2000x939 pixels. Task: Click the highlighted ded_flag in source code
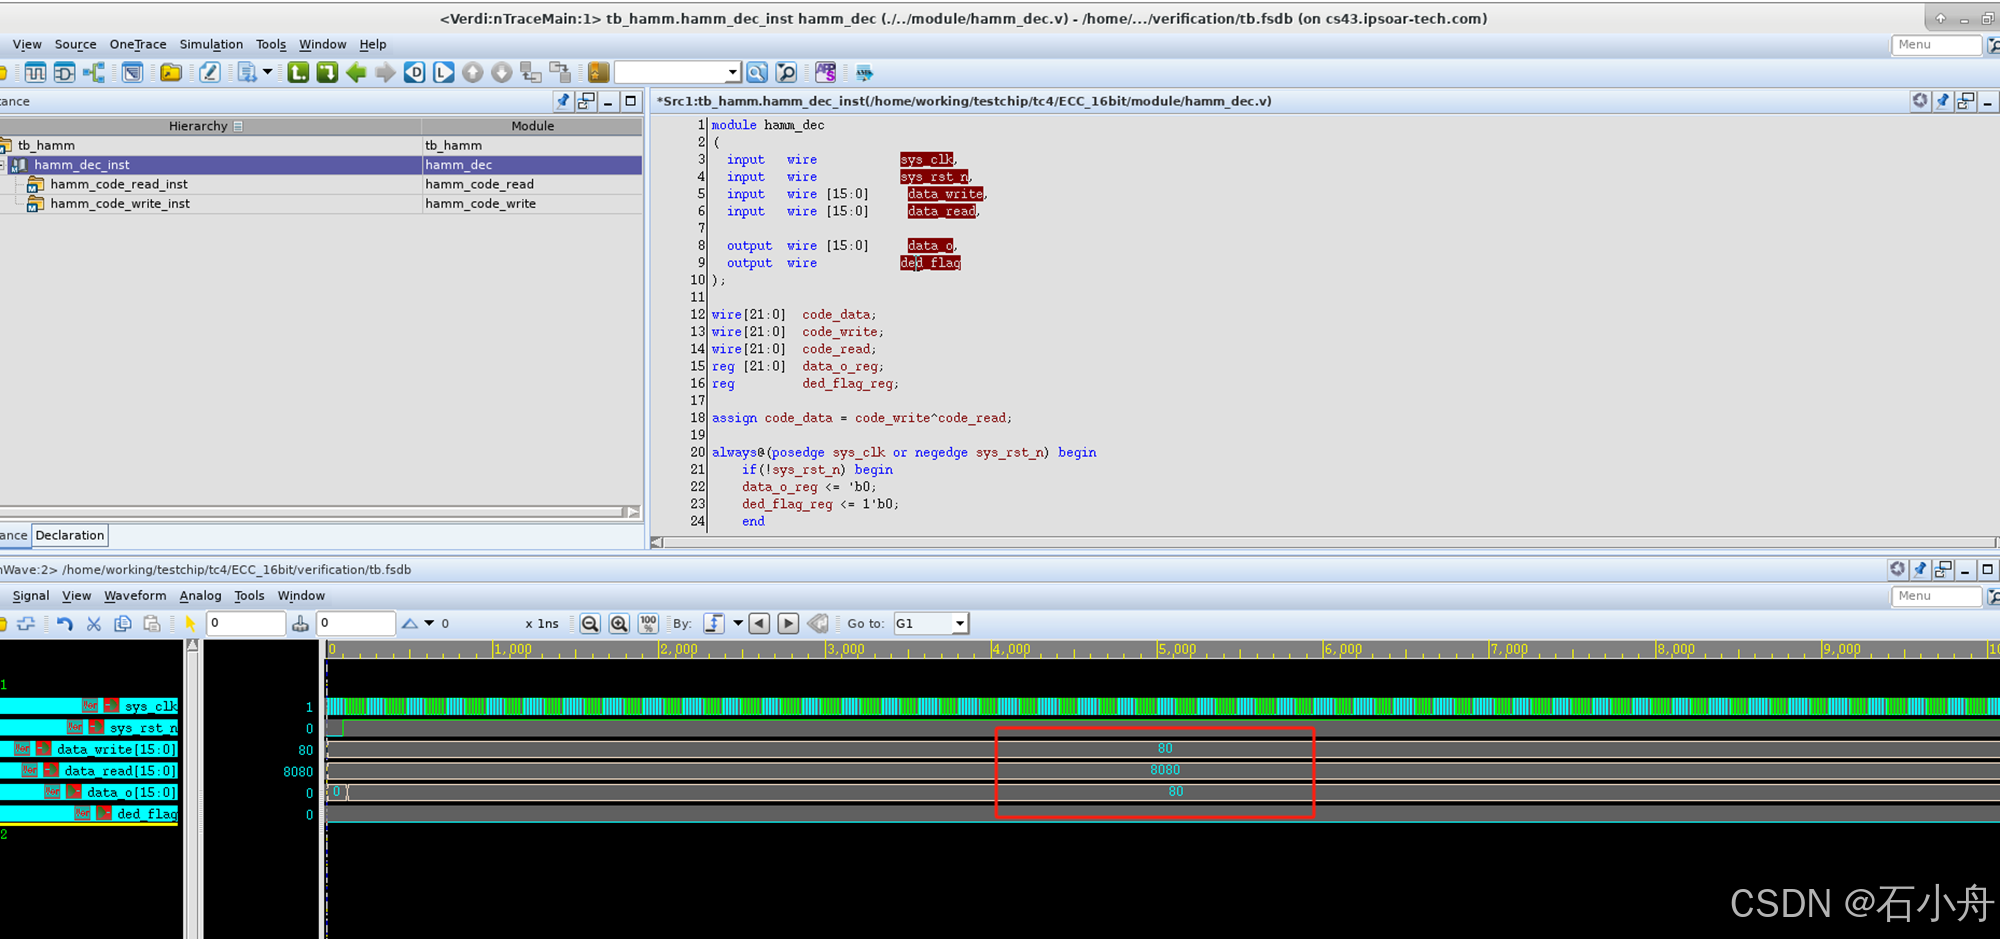[x=930, y=263]
